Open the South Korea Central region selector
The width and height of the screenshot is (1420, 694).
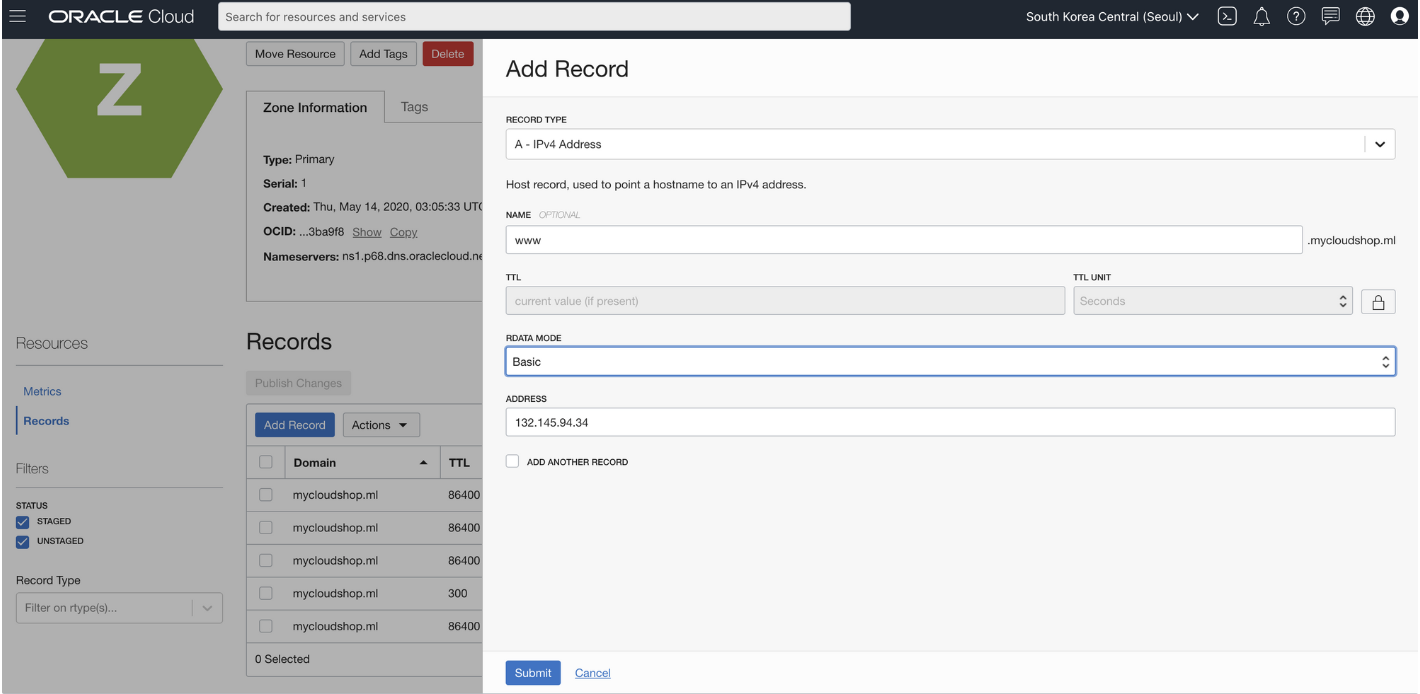click(x=1112, y=17)
